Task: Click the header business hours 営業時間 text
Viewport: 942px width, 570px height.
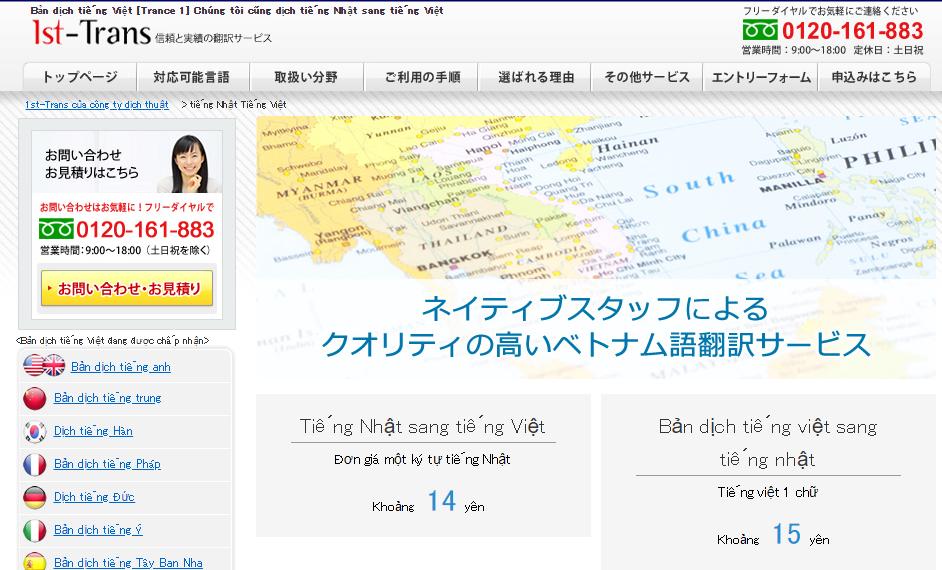Action: tap(832, 50)
